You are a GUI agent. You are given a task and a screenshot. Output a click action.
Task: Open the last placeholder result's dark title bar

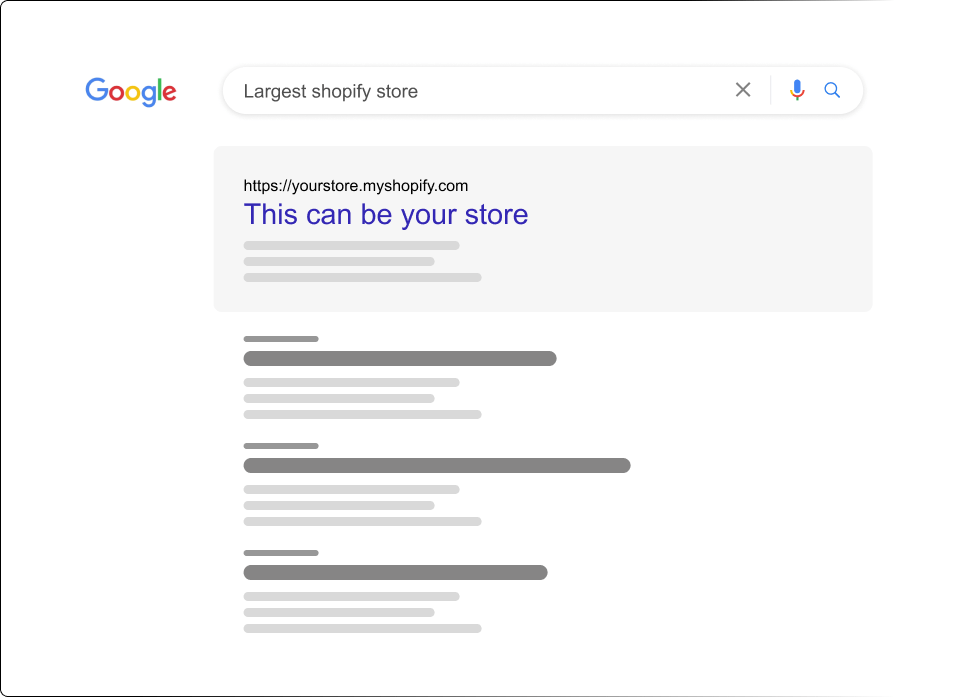pos(395,572)
